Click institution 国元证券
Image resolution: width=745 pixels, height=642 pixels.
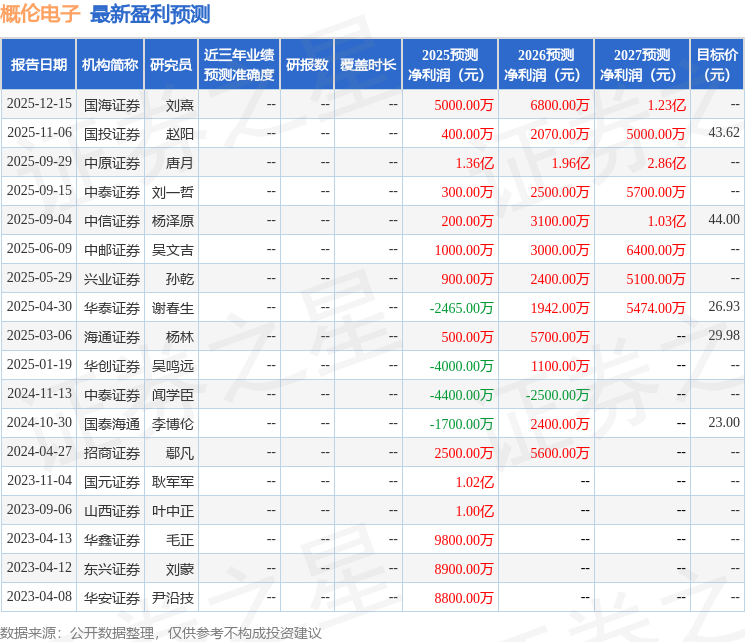pyautogui.click(x=112, y=482)
